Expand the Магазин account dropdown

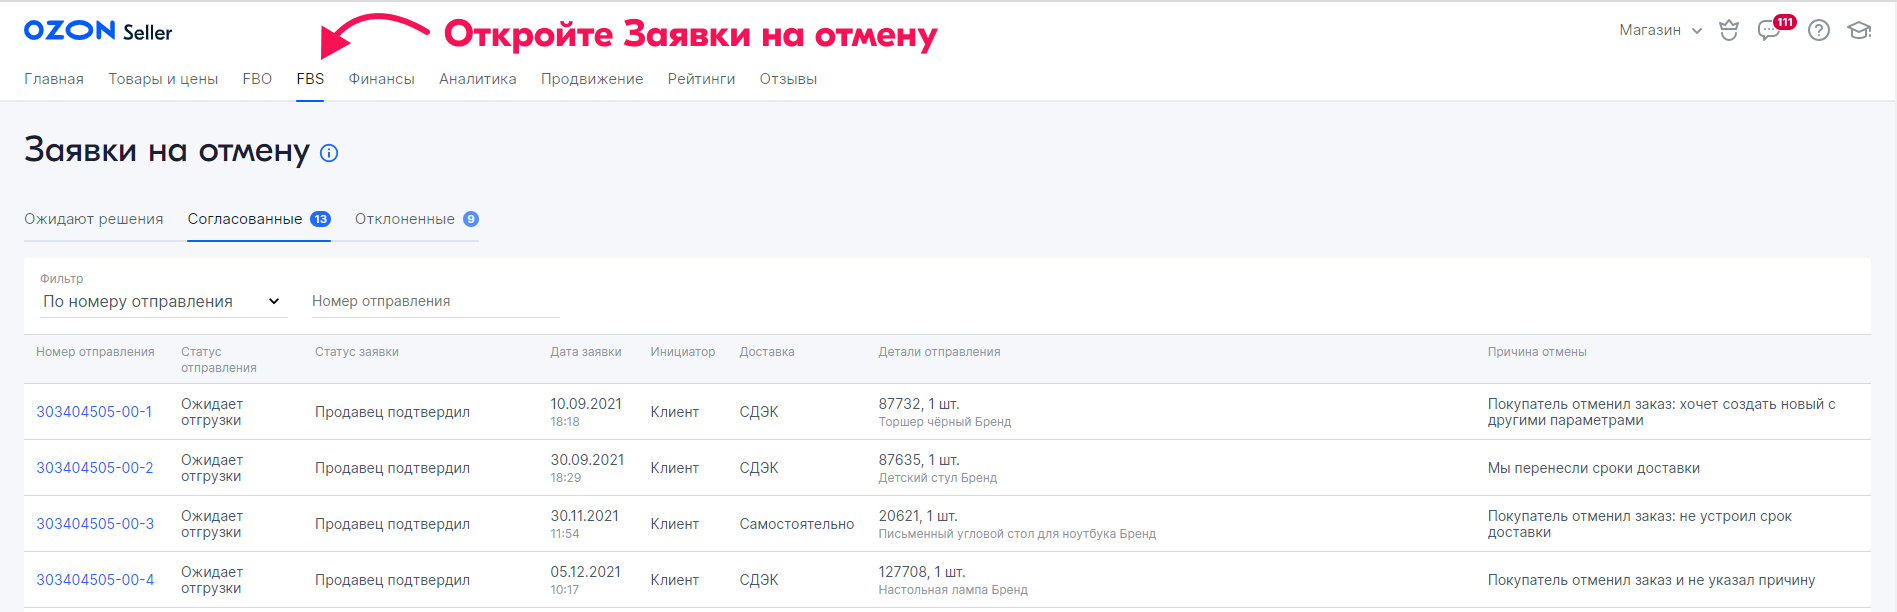pos(1660,31)
